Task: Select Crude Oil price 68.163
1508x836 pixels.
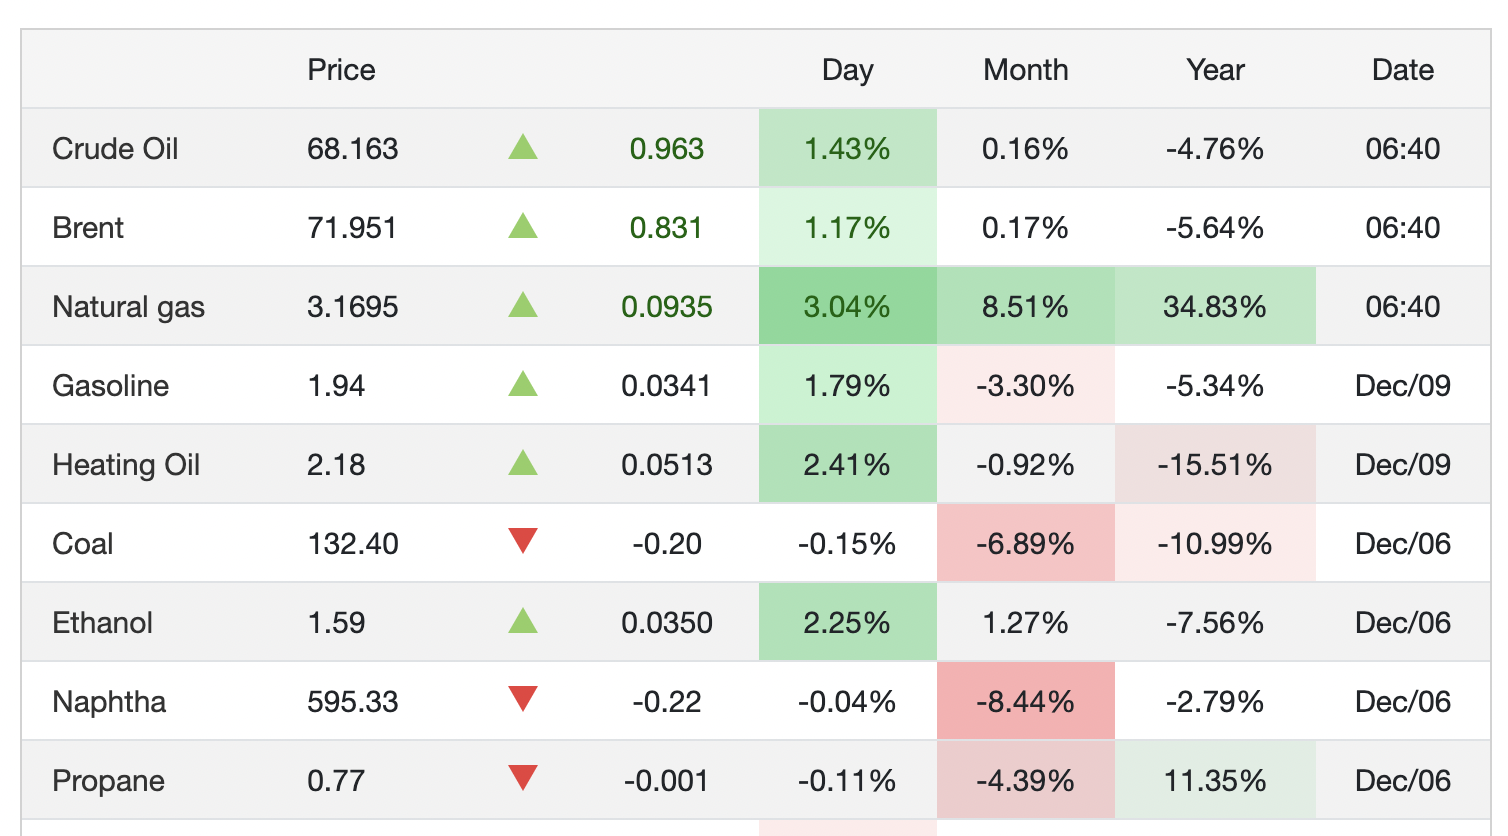Action: (x=352, y=149)
